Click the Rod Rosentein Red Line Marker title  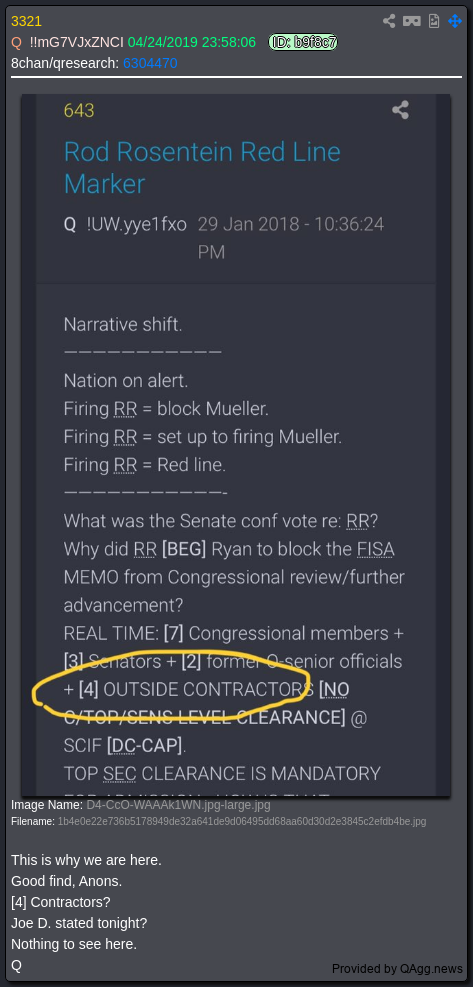pyautogui.click(x=202, y=167)
